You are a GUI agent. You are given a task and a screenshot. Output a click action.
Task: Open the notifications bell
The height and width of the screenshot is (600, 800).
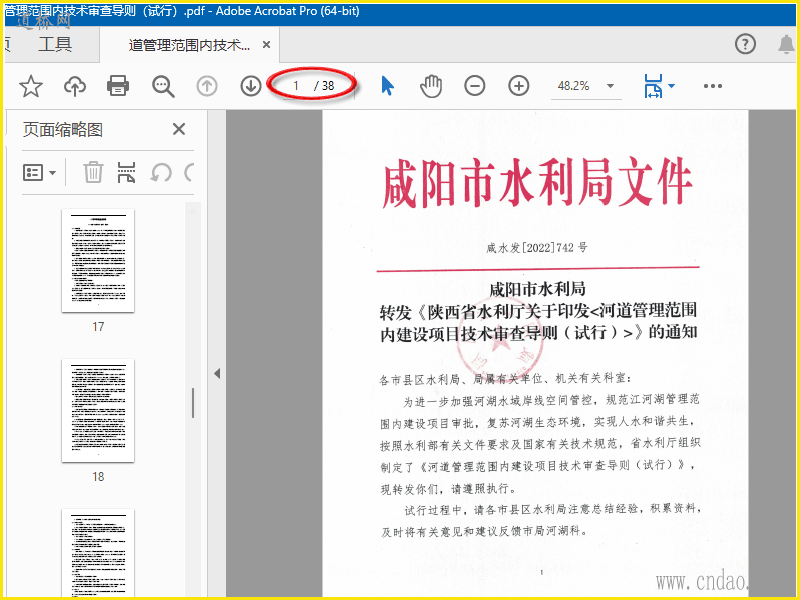(786, 44)
